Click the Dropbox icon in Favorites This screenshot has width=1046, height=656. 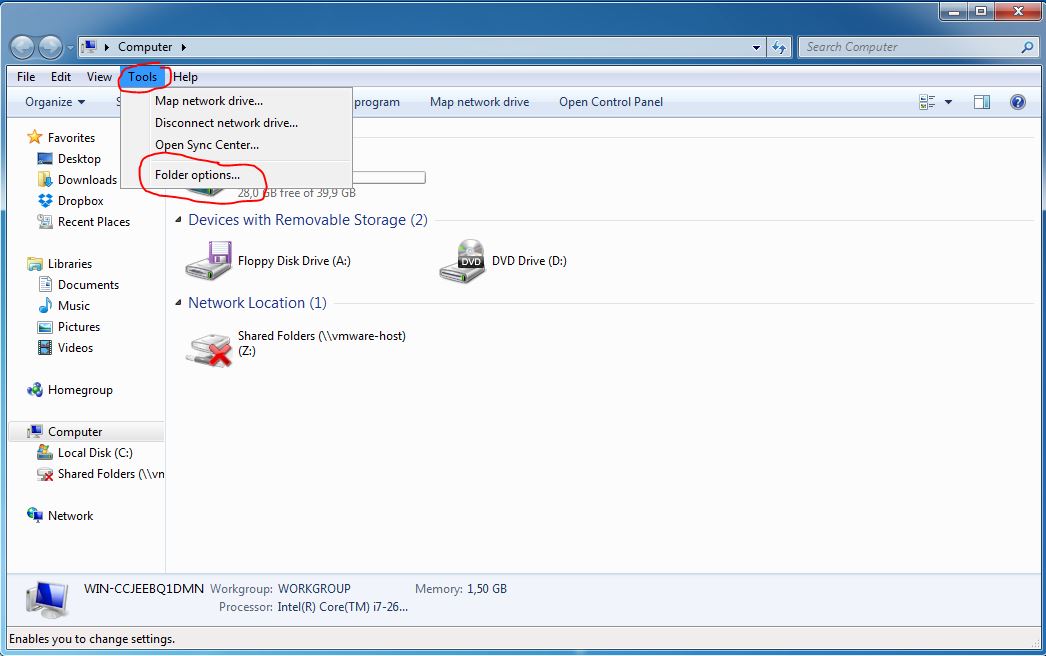[x=45, y=201]
